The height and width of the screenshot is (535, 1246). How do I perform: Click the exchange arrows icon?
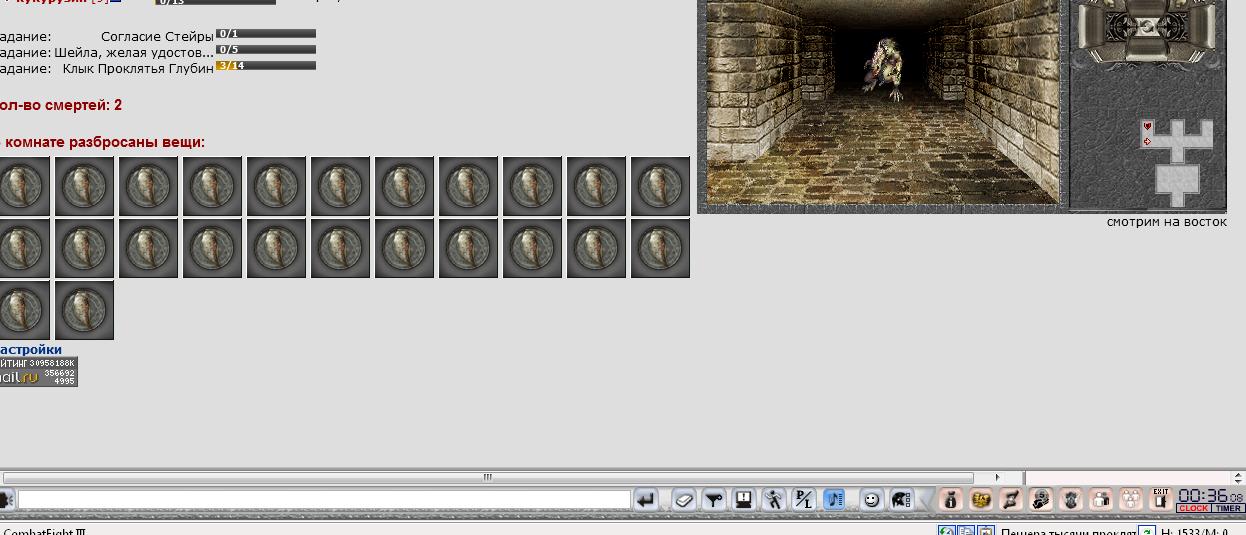click(x=1011, y=499)
